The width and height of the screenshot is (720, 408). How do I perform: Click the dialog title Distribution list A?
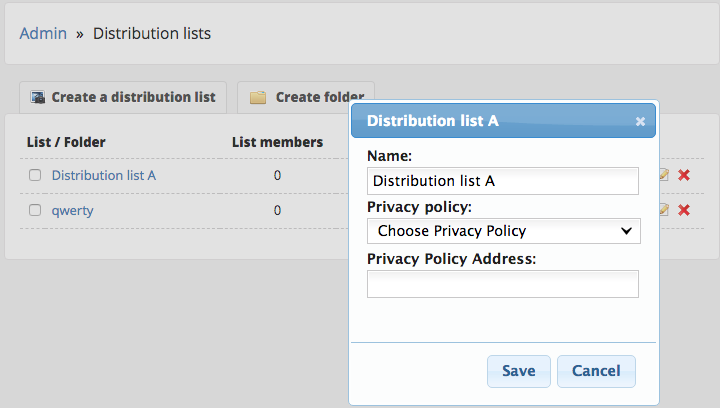pyautogui.click(x=433, y=121)
